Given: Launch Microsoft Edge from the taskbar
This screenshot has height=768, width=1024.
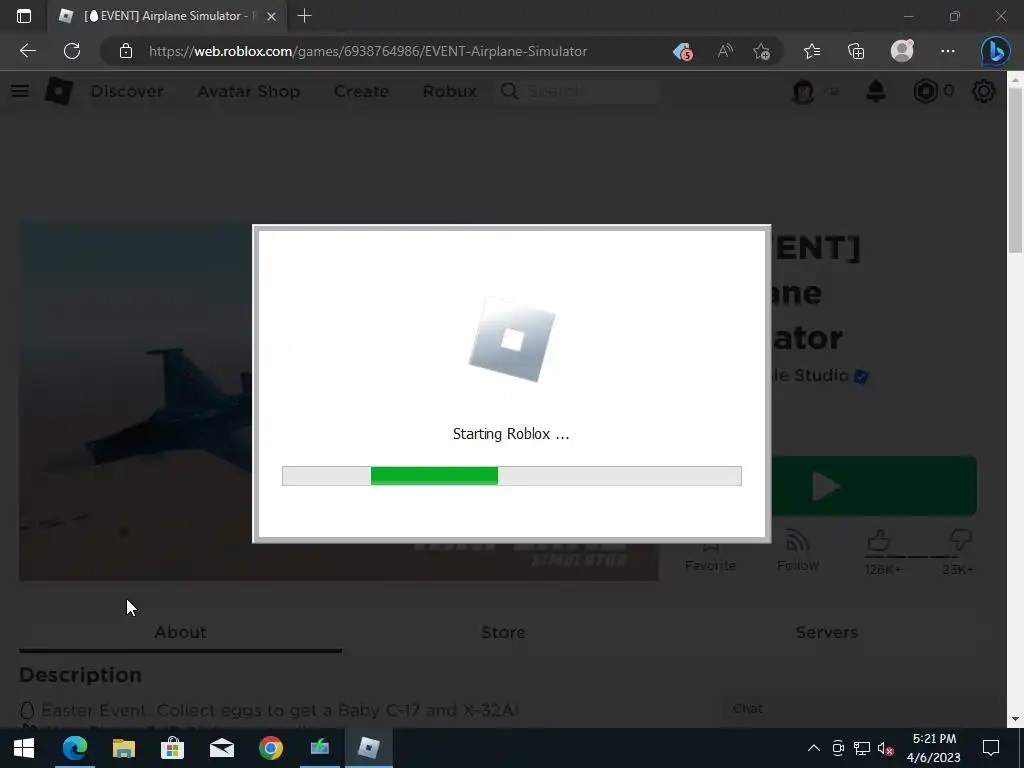Looking at the screenshot, I should (74, 748).
